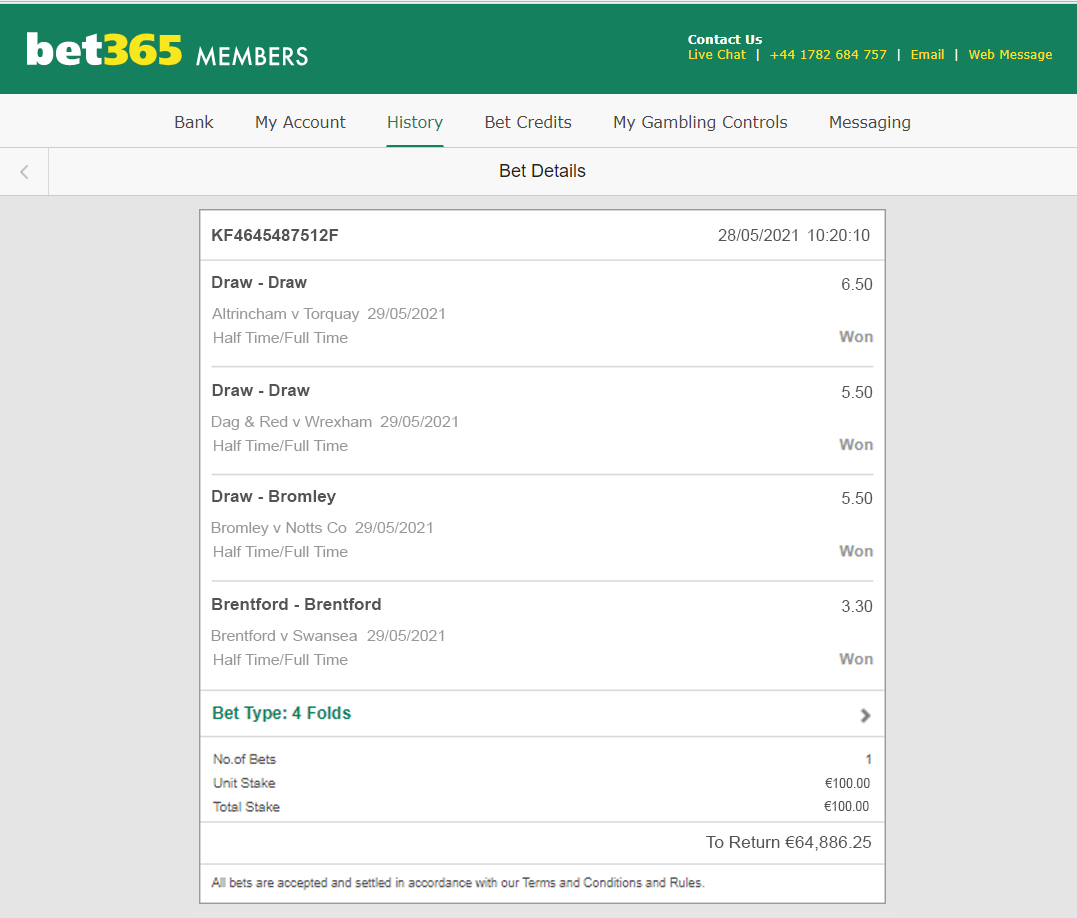Screen dimensions: 1077x918
Task: Click the Bet Details page title
Action: click(x=543, y=171)
